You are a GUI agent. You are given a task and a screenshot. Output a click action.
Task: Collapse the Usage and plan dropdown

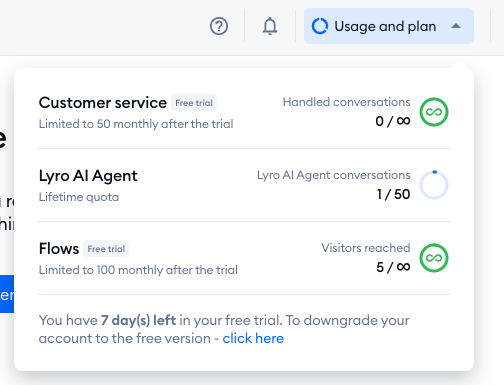coord(389,26)
